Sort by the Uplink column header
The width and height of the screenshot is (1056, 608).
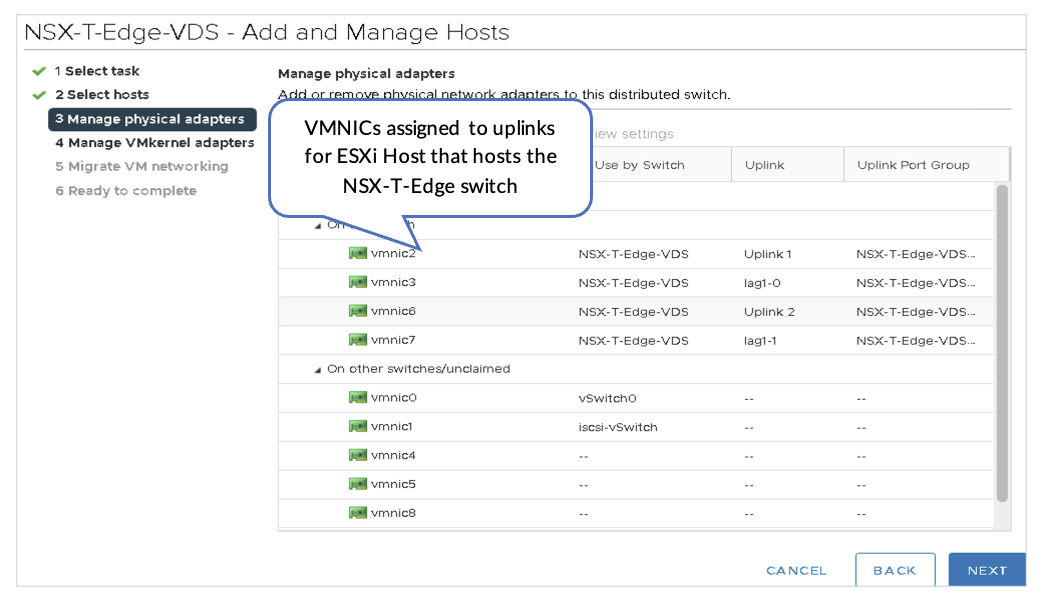pos(765,165)
